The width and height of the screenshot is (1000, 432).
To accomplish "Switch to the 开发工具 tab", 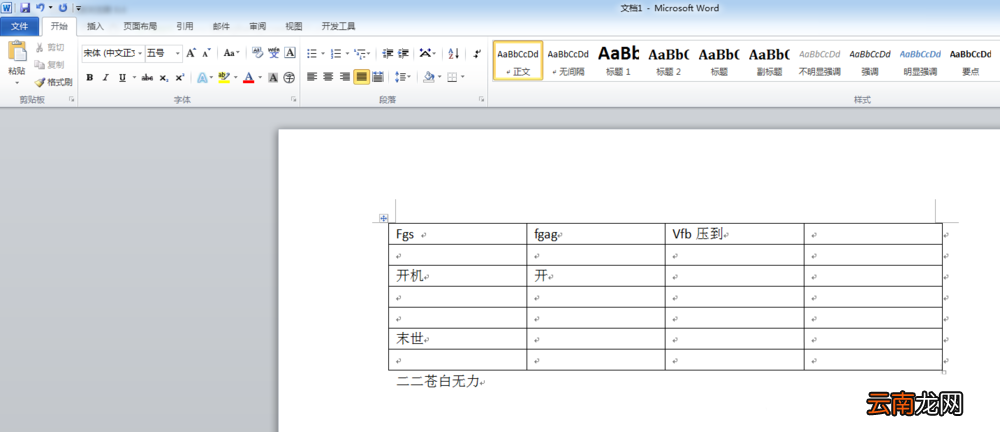I will (339, 26).
